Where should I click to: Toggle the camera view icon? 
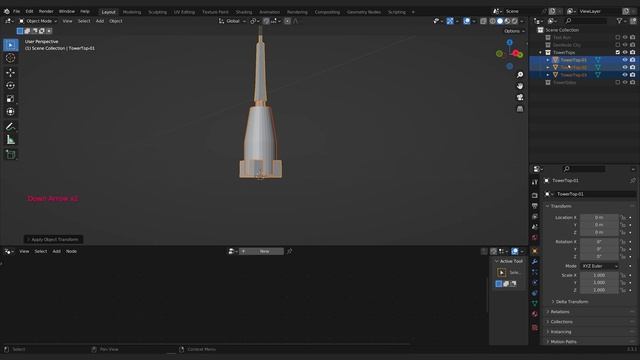pyautogui.click(x=520, y=97)
